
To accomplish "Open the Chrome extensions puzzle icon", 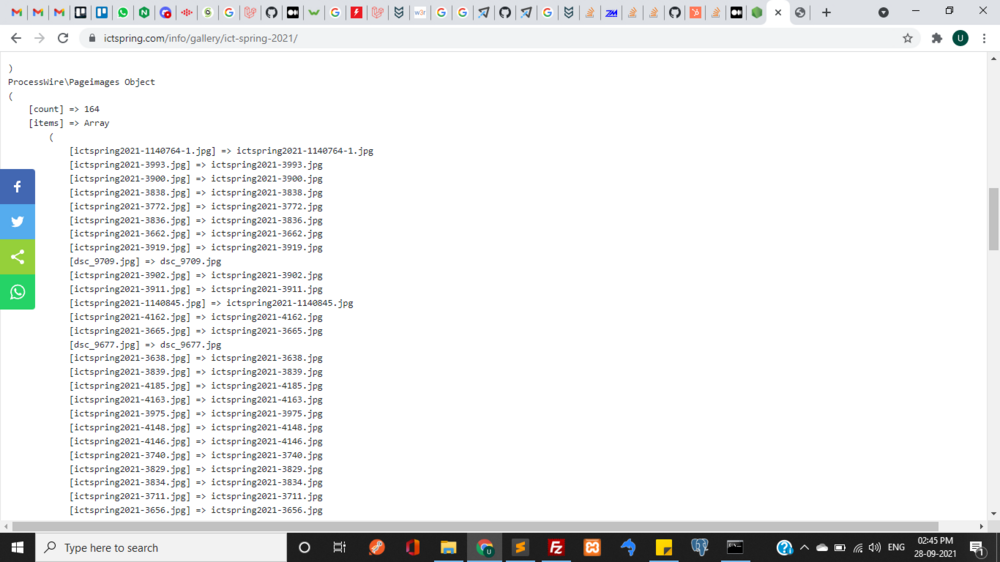I will pyautogui.click(x=937, y=38).
